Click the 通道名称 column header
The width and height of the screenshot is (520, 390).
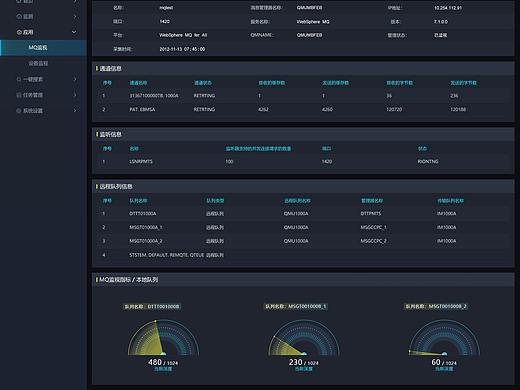click(x=138, y=83)
